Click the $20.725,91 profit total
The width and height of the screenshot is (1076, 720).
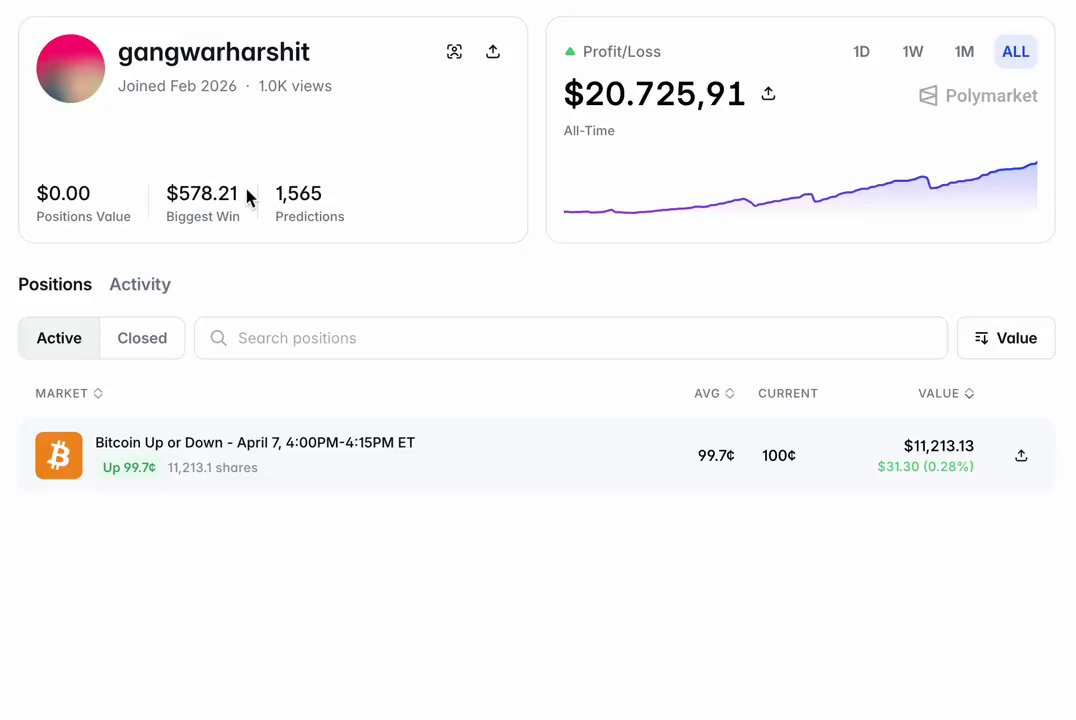[654, 93]
